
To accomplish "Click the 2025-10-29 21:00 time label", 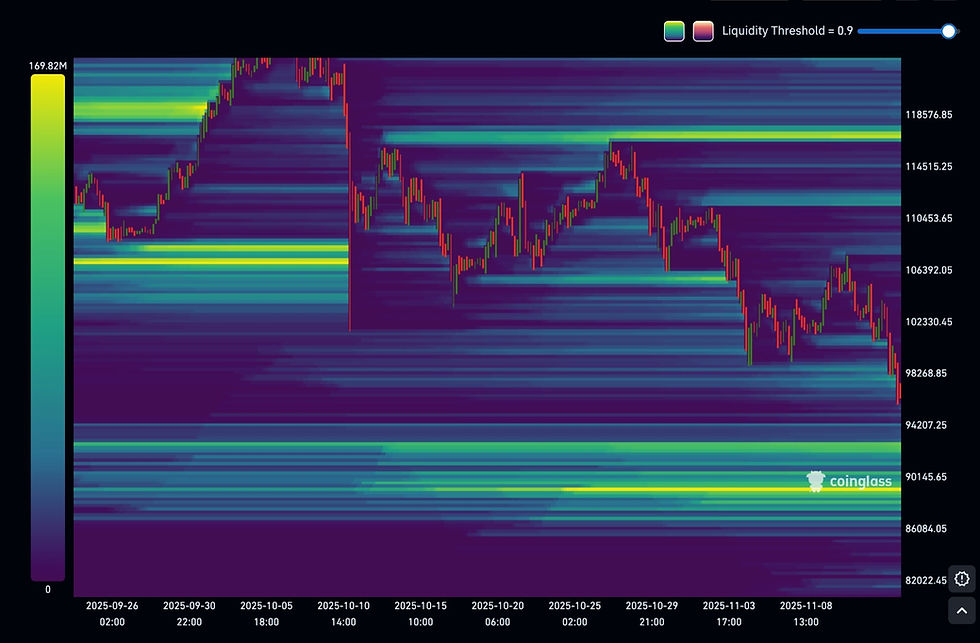I will [x=652, y=614].
